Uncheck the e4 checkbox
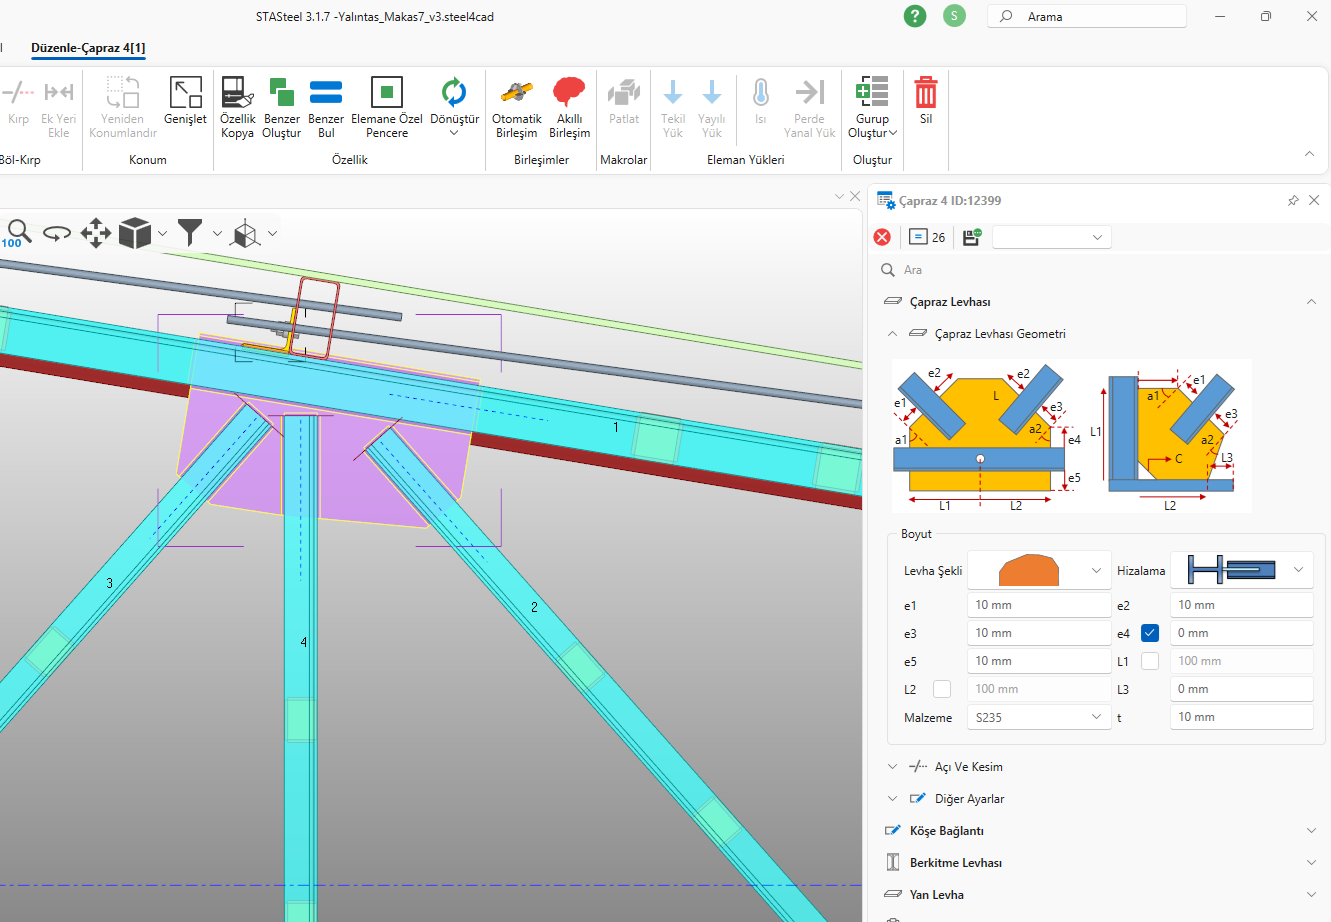 click(x=1150, y=633)
